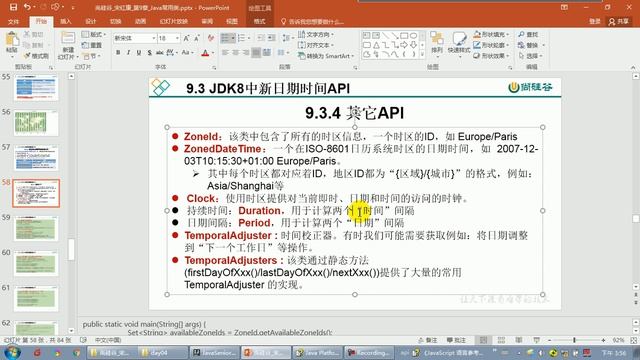
Task: Open the File (文件) tab
Action: click(13, 21)
